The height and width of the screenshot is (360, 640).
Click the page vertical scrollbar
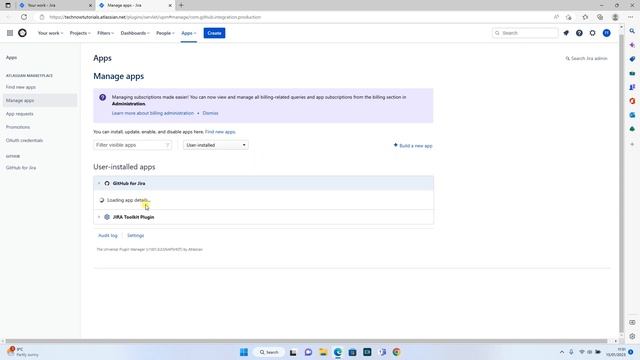click(621, 184)
